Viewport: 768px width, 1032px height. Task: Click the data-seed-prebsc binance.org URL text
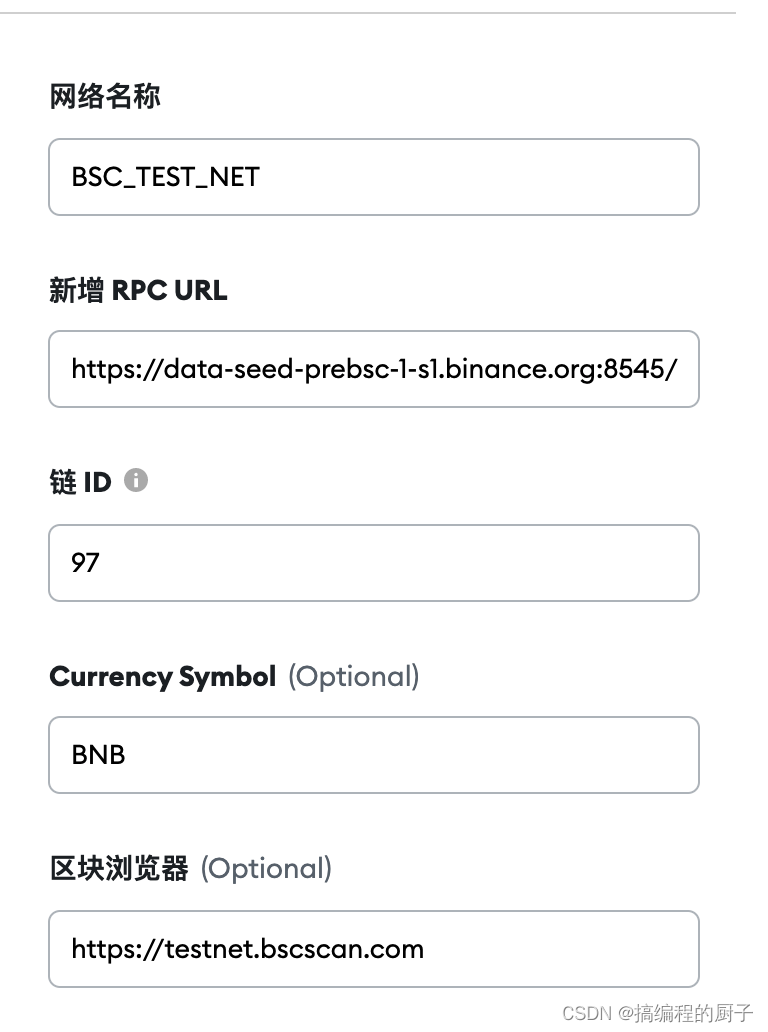374,369
